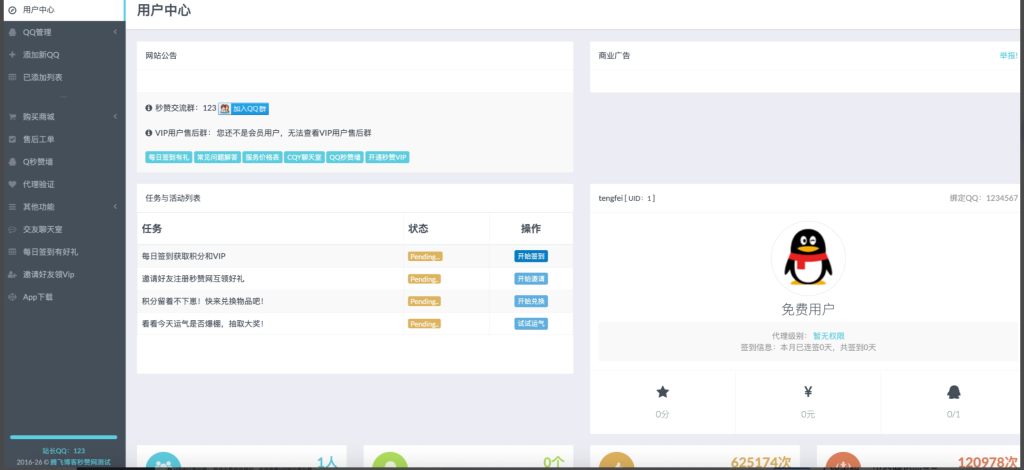Click the star points icon

[662, 392]
